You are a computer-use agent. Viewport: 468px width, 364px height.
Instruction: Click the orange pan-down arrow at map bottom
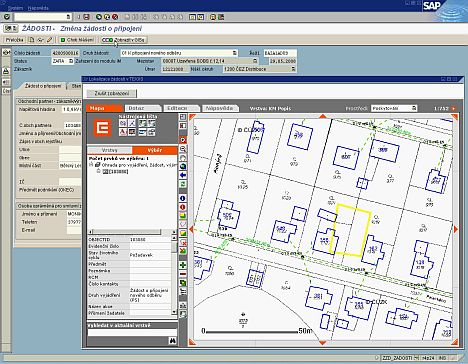322,342
